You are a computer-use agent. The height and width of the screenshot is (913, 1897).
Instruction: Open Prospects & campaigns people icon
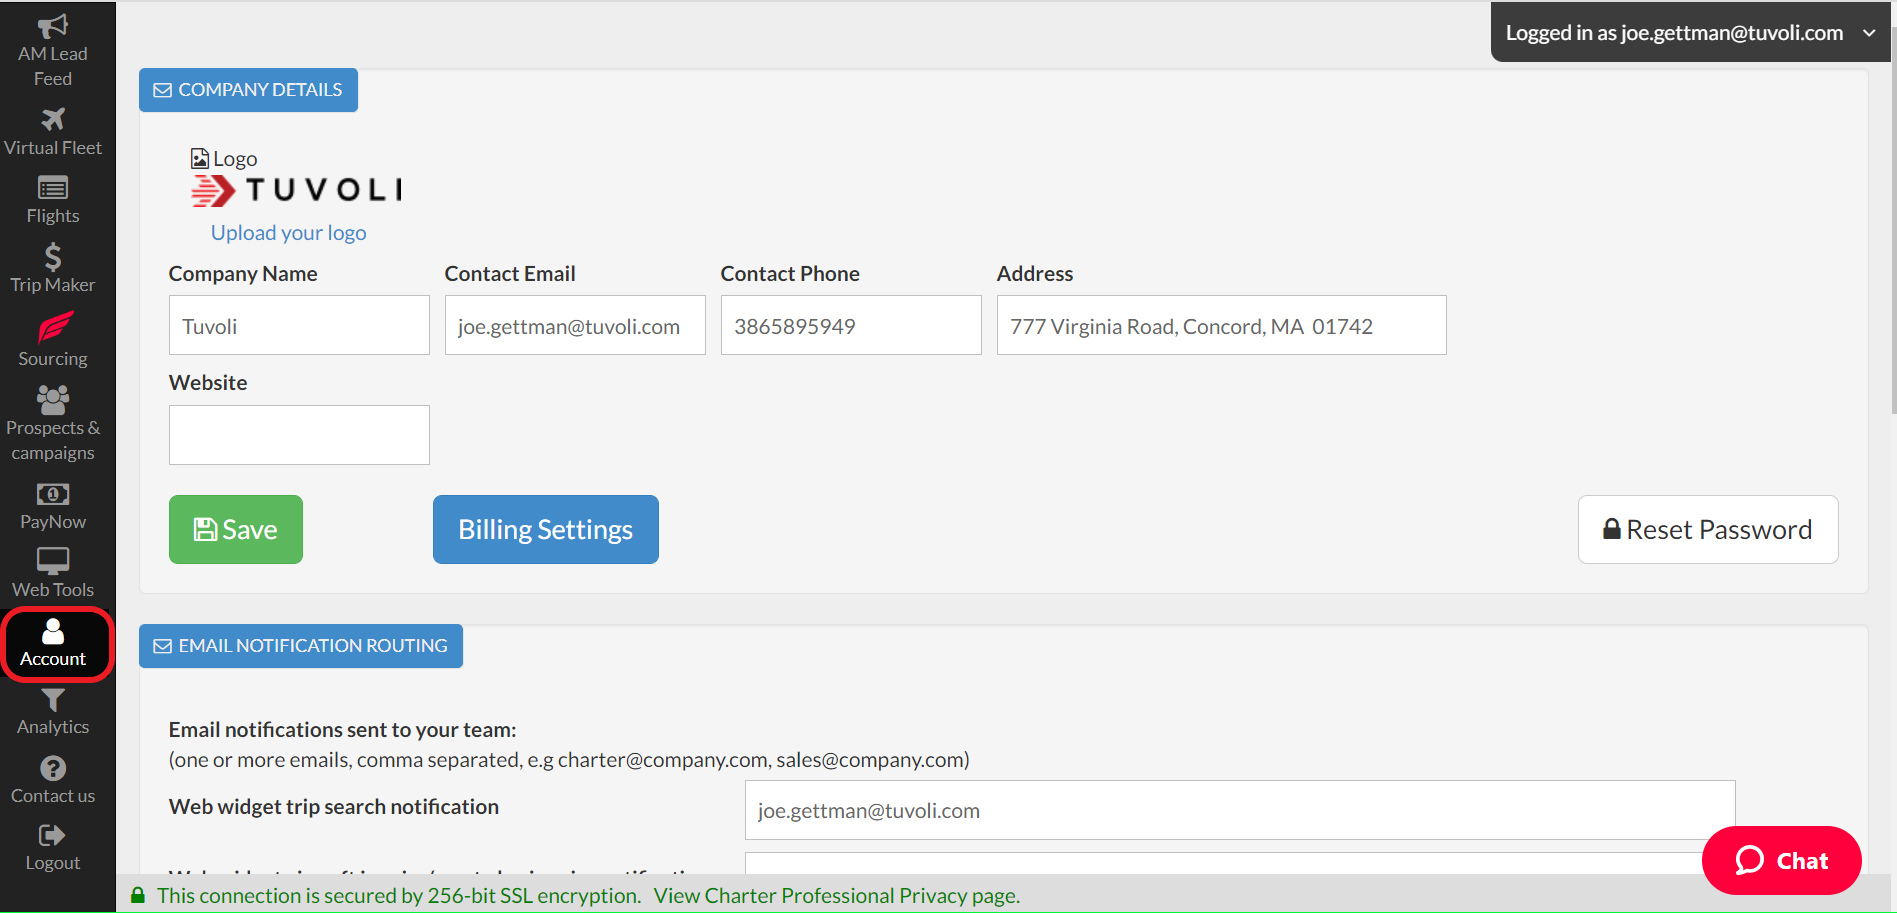pos(53,400)
